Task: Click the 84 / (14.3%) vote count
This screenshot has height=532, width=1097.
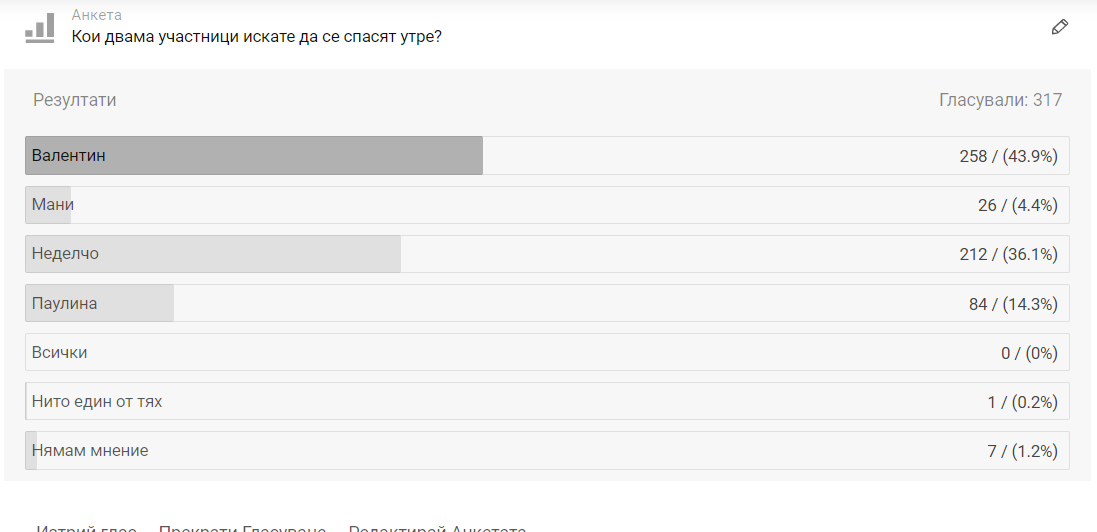Action: 1013,303
